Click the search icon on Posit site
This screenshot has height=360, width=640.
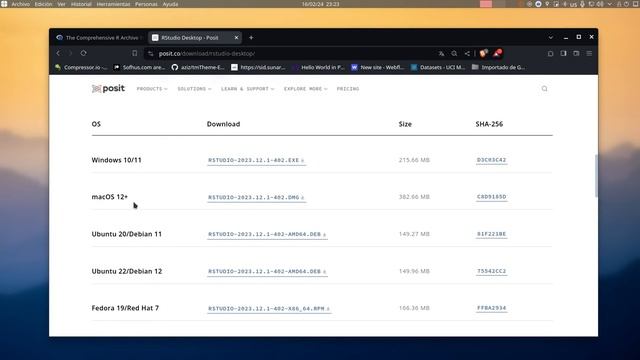point(544,89)
